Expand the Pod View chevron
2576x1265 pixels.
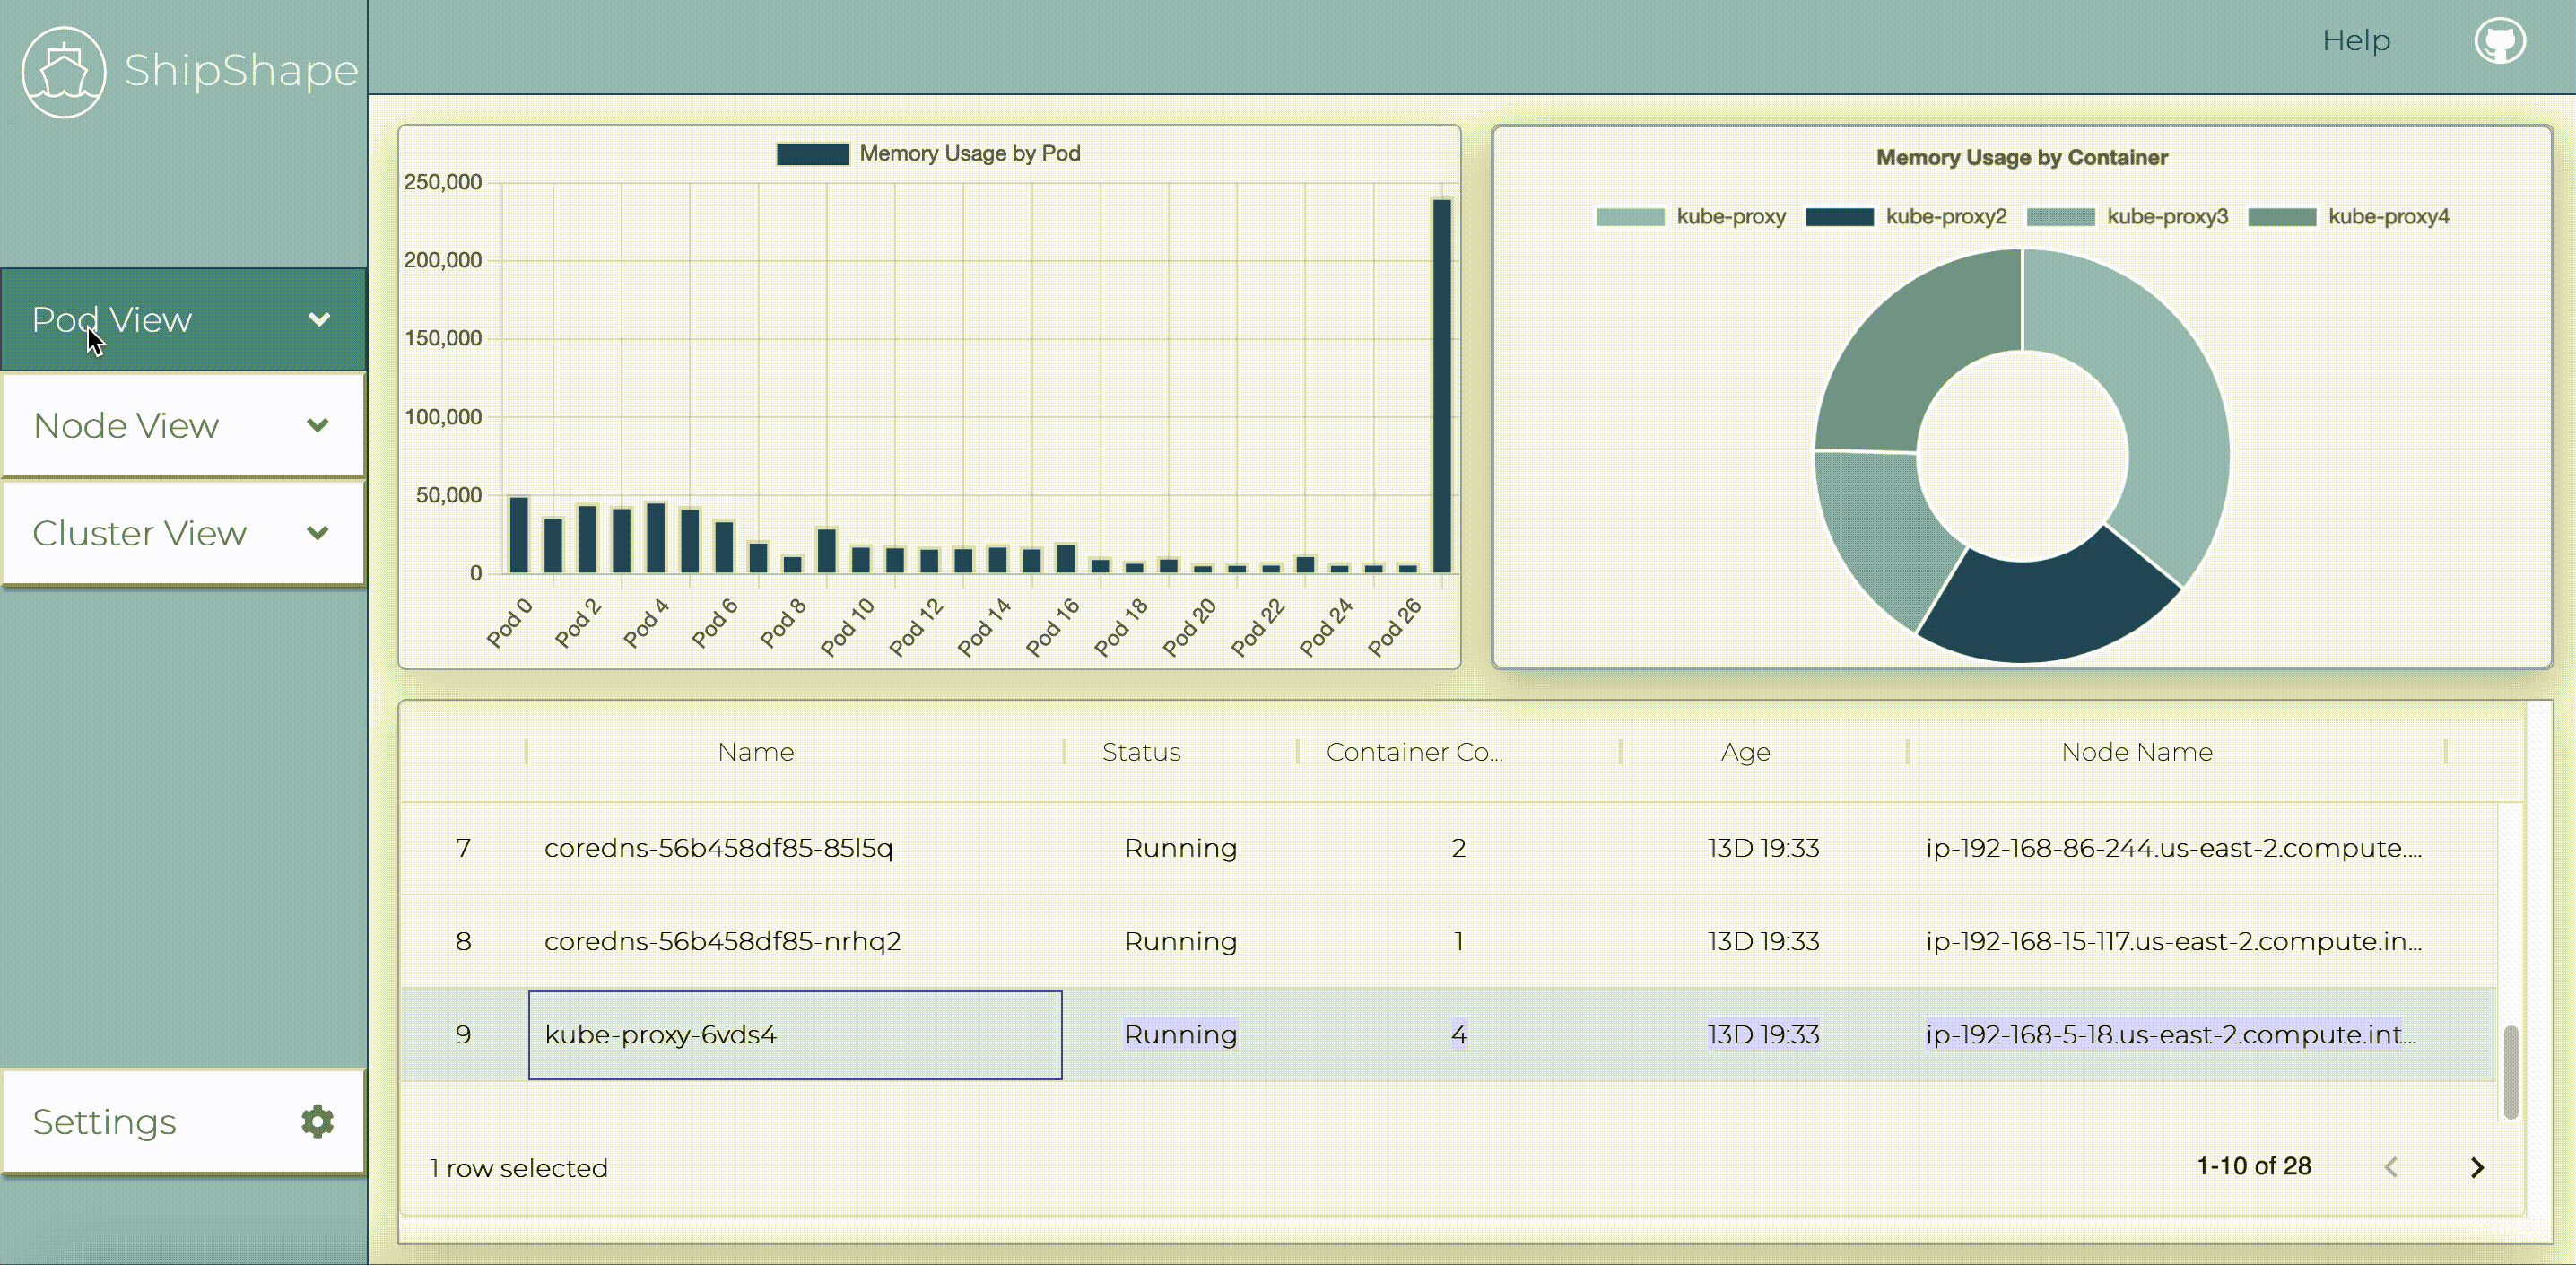[x=319, y=320]
